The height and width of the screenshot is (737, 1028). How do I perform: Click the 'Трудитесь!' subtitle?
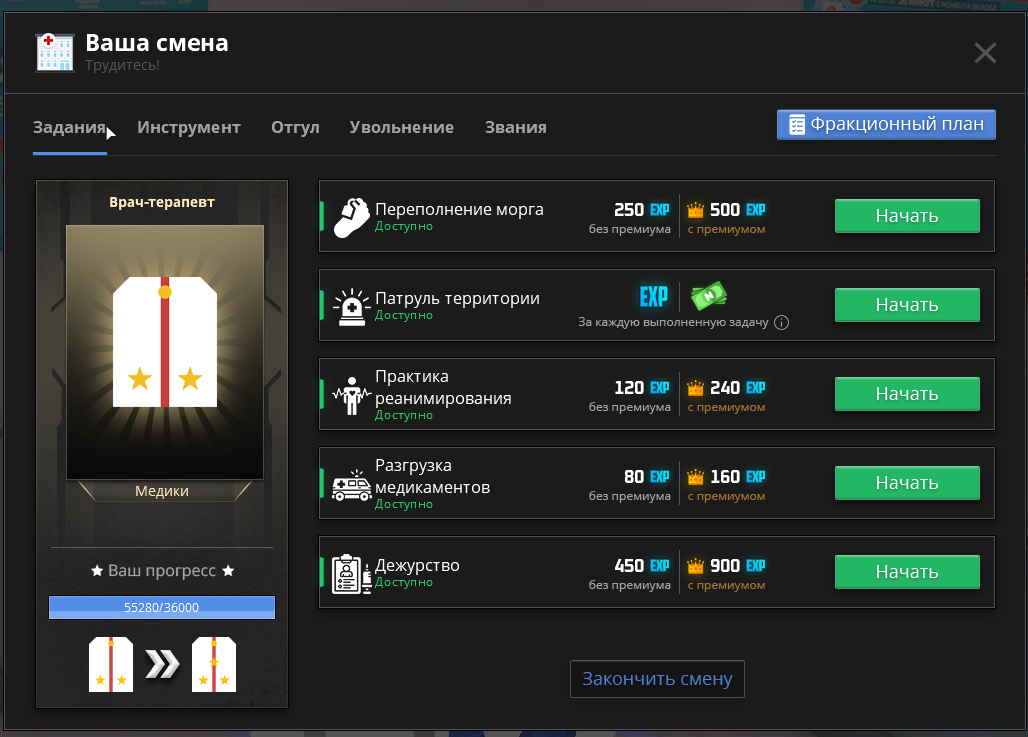(x=122, y=65)
